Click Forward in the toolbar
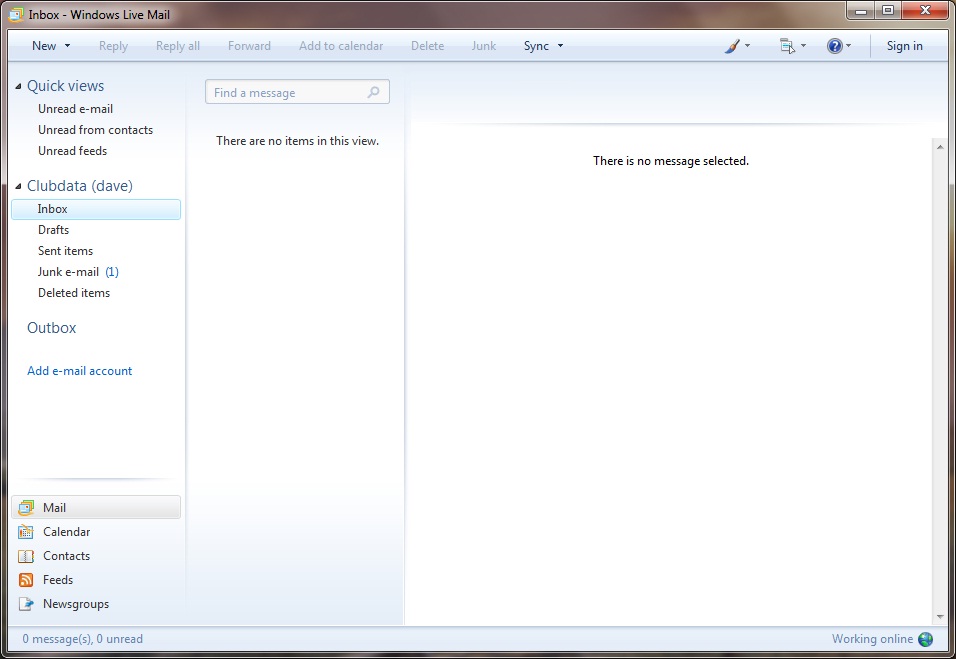This screenshot has width=956, height=659. point(249,46)
